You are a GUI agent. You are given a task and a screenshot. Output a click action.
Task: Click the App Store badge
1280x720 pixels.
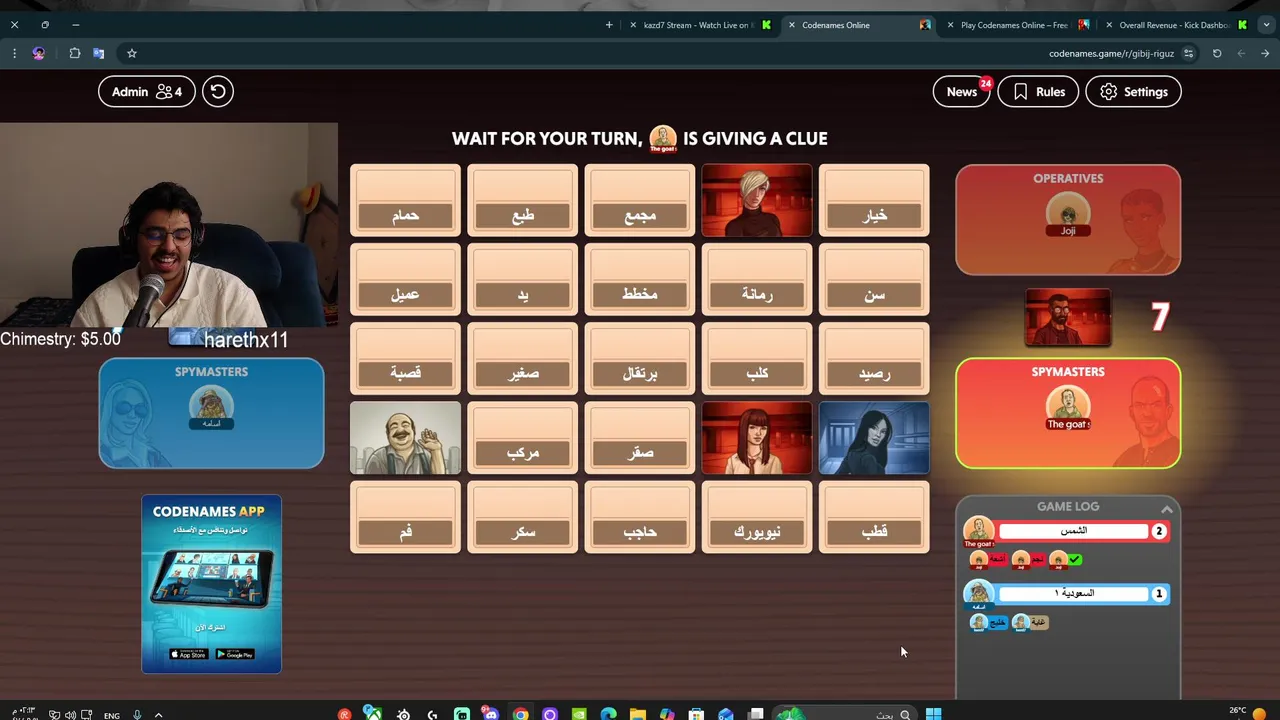click(x=188, y=654)
